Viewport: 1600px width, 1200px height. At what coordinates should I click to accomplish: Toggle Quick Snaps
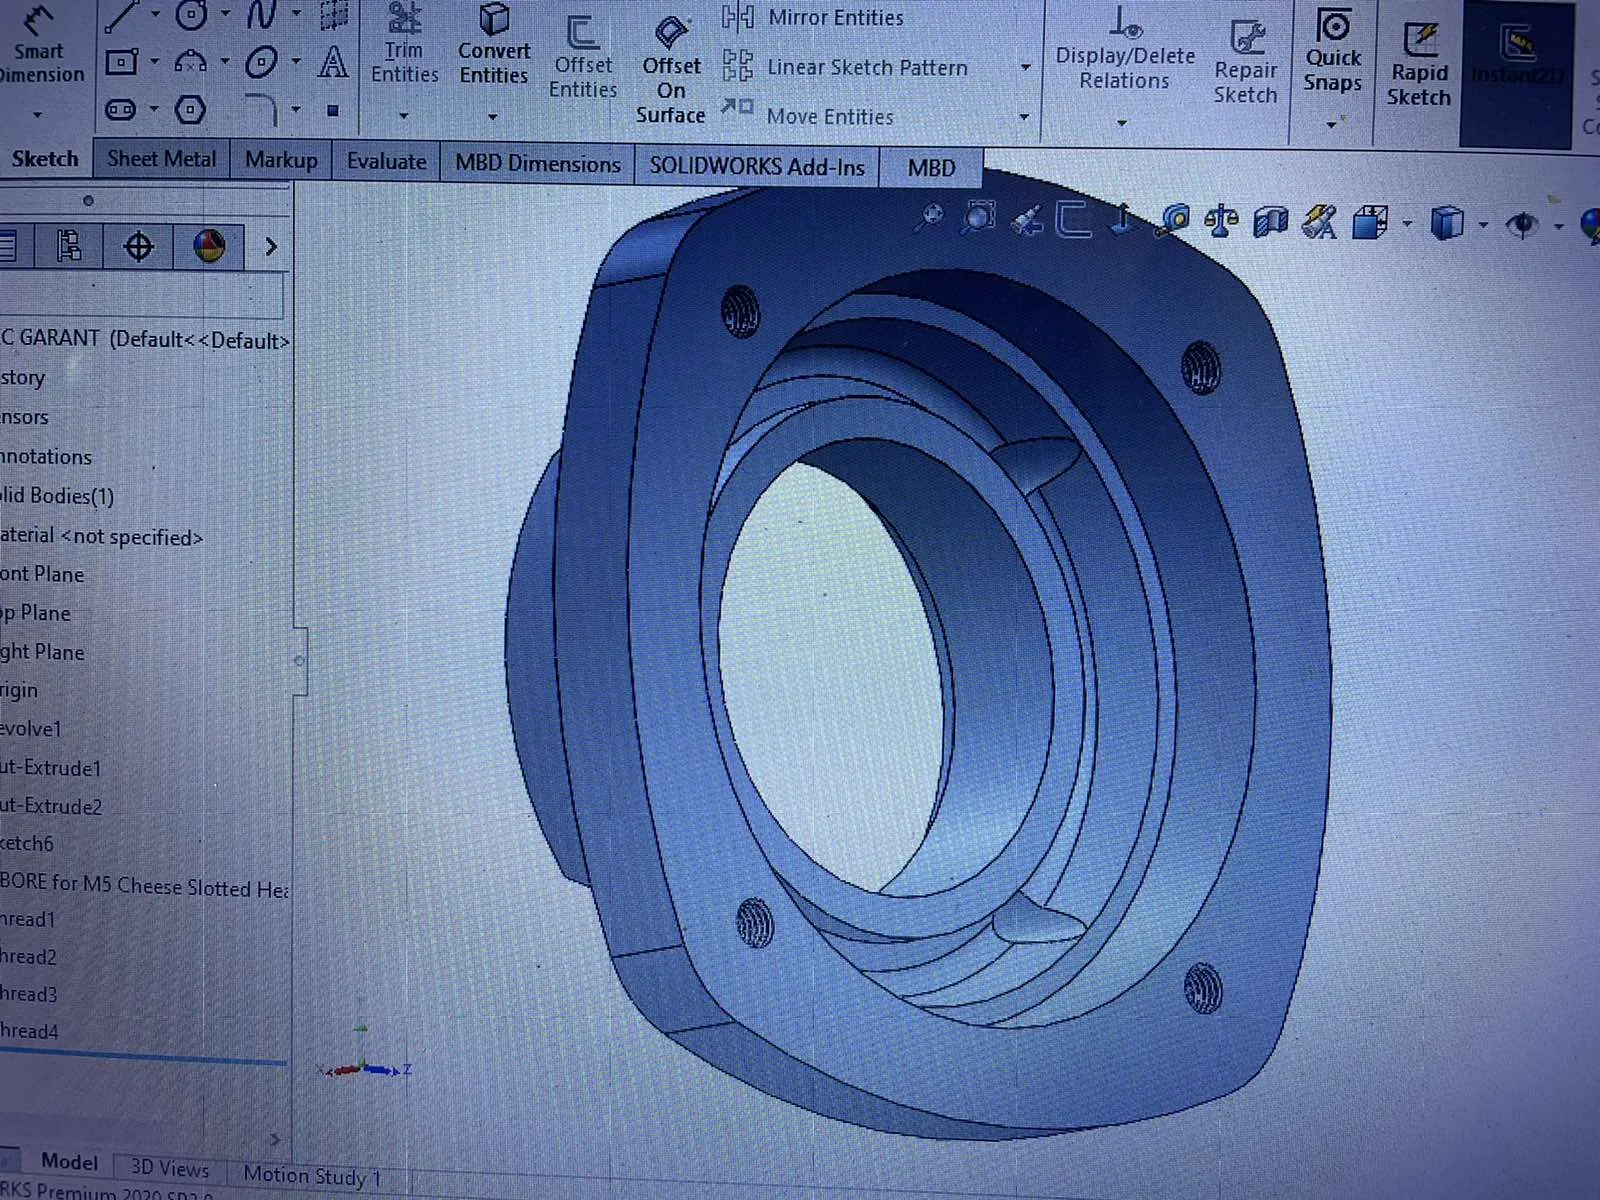(1333, 50)
